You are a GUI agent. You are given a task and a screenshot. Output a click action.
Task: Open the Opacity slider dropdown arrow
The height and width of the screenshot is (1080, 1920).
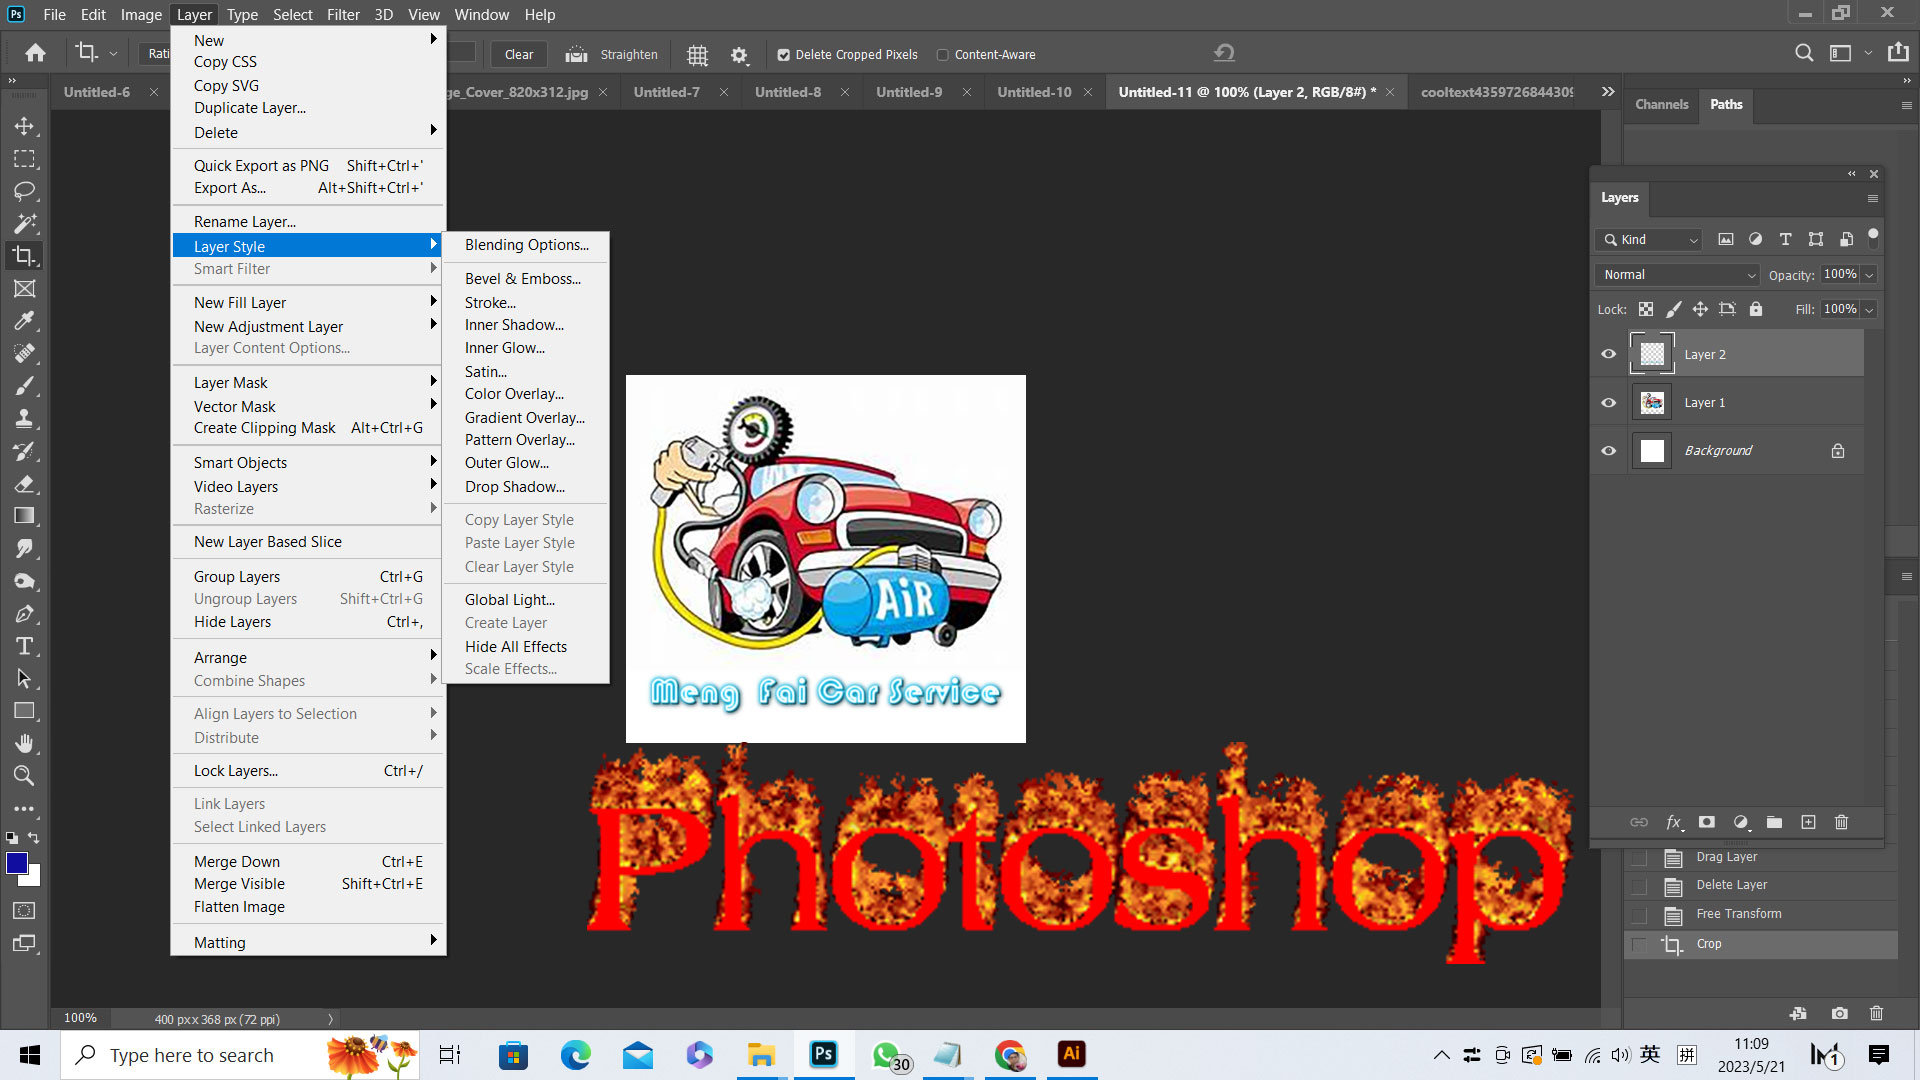1869,275
